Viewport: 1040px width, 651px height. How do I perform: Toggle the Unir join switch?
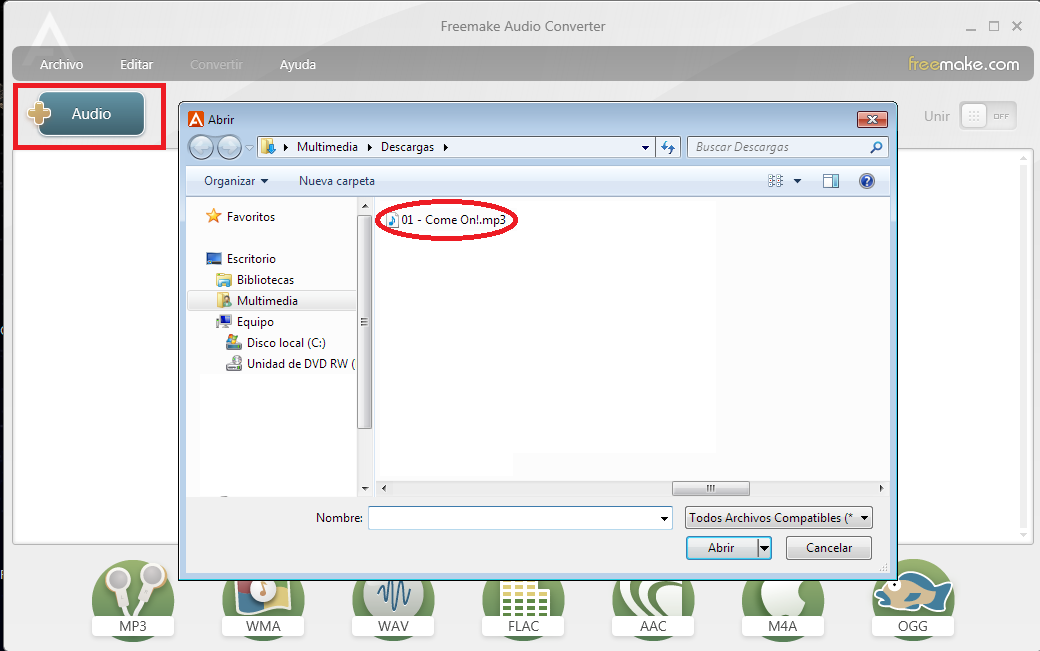click(x=988, y=116)
